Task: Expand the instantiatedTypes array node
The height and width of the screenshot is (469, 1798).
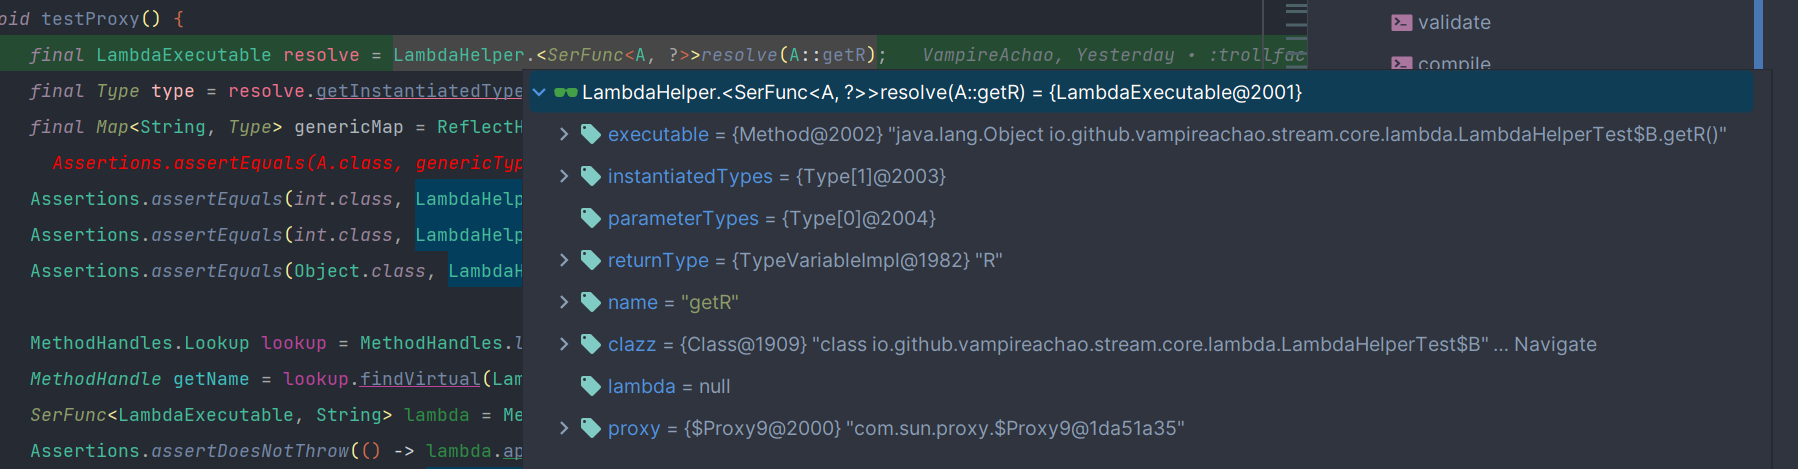Action: pyautogui.click(x=564, y=176)
